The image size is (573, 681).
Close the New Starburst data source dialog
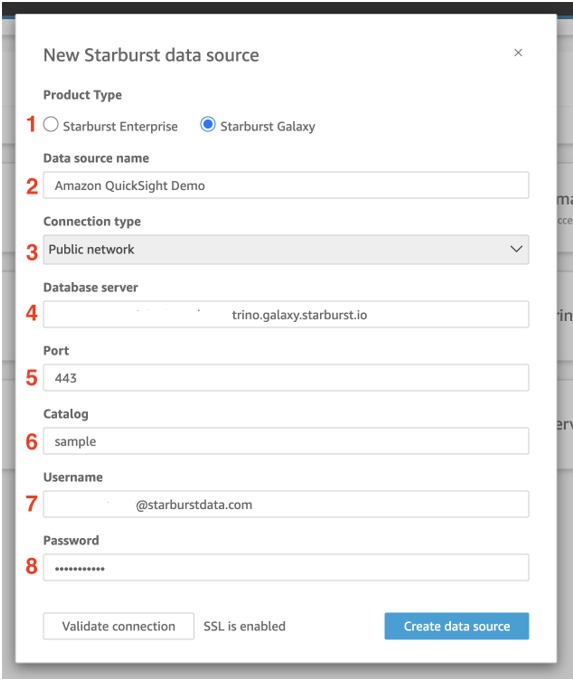pos(518,53)
